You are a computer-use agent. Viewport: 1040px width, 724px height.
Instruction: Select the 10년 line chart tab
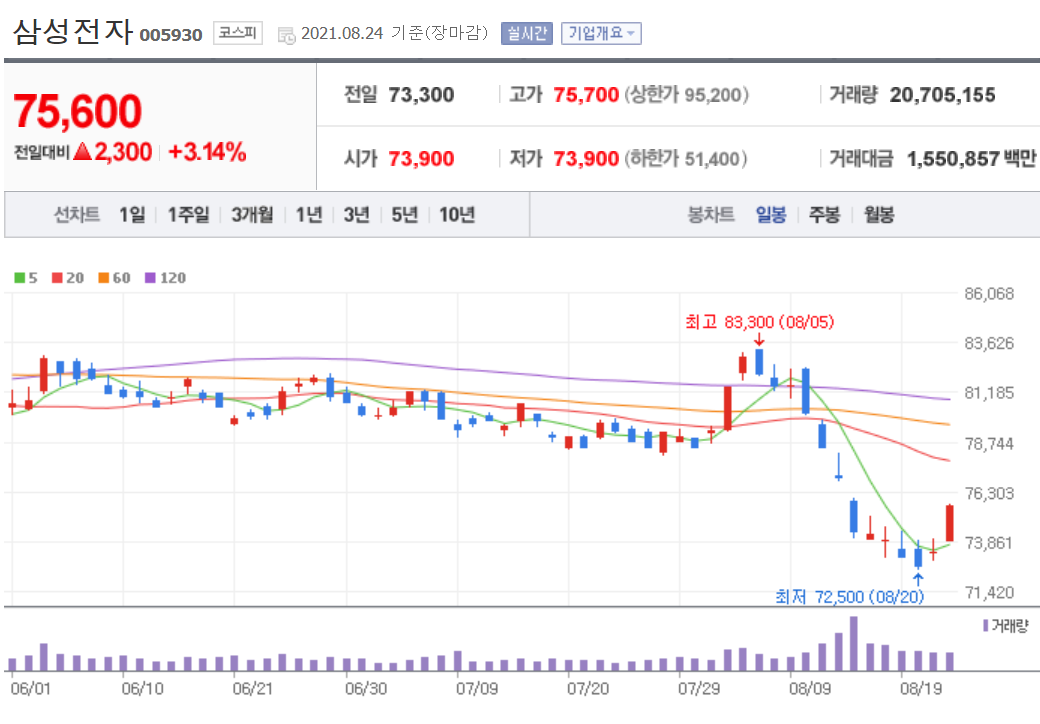[x=457, y=215]
